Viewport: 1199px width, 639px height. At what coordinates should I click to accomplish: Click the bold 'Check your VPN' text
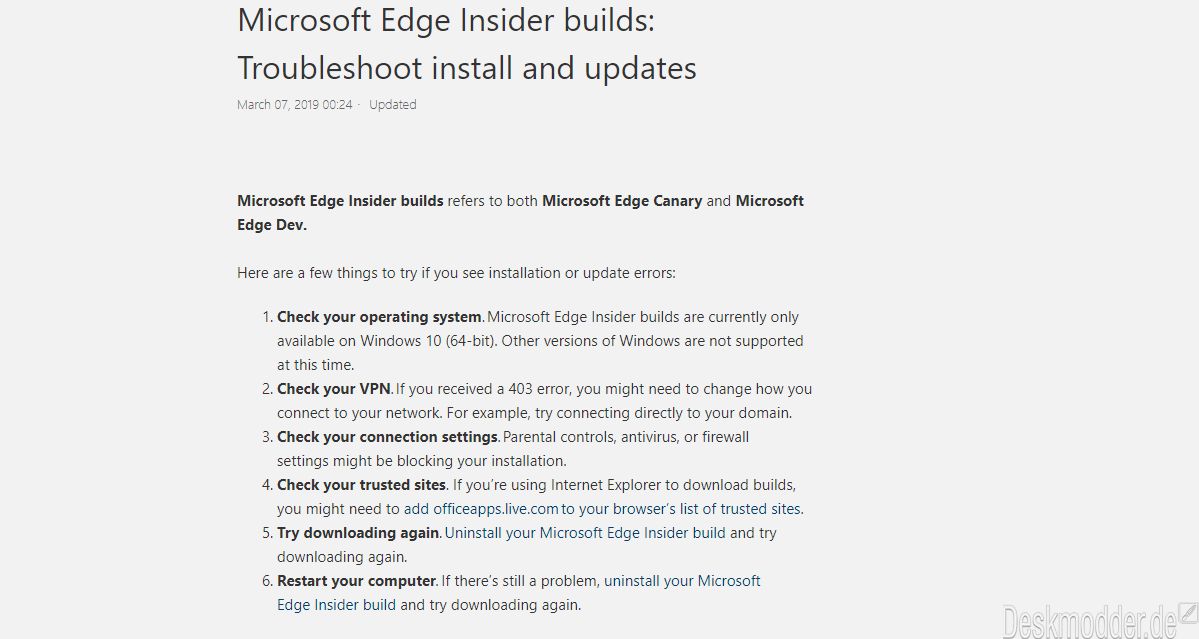333,389
